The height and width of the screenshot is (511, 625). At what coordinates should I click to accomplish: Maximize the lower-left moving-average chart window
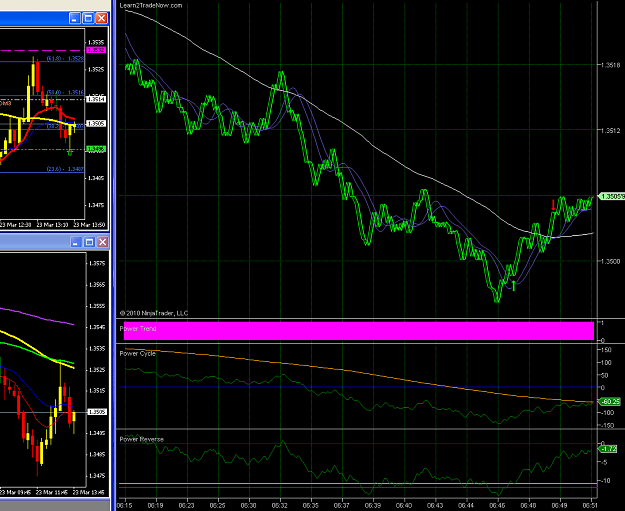pyautogui.click(x=90, y=242)
